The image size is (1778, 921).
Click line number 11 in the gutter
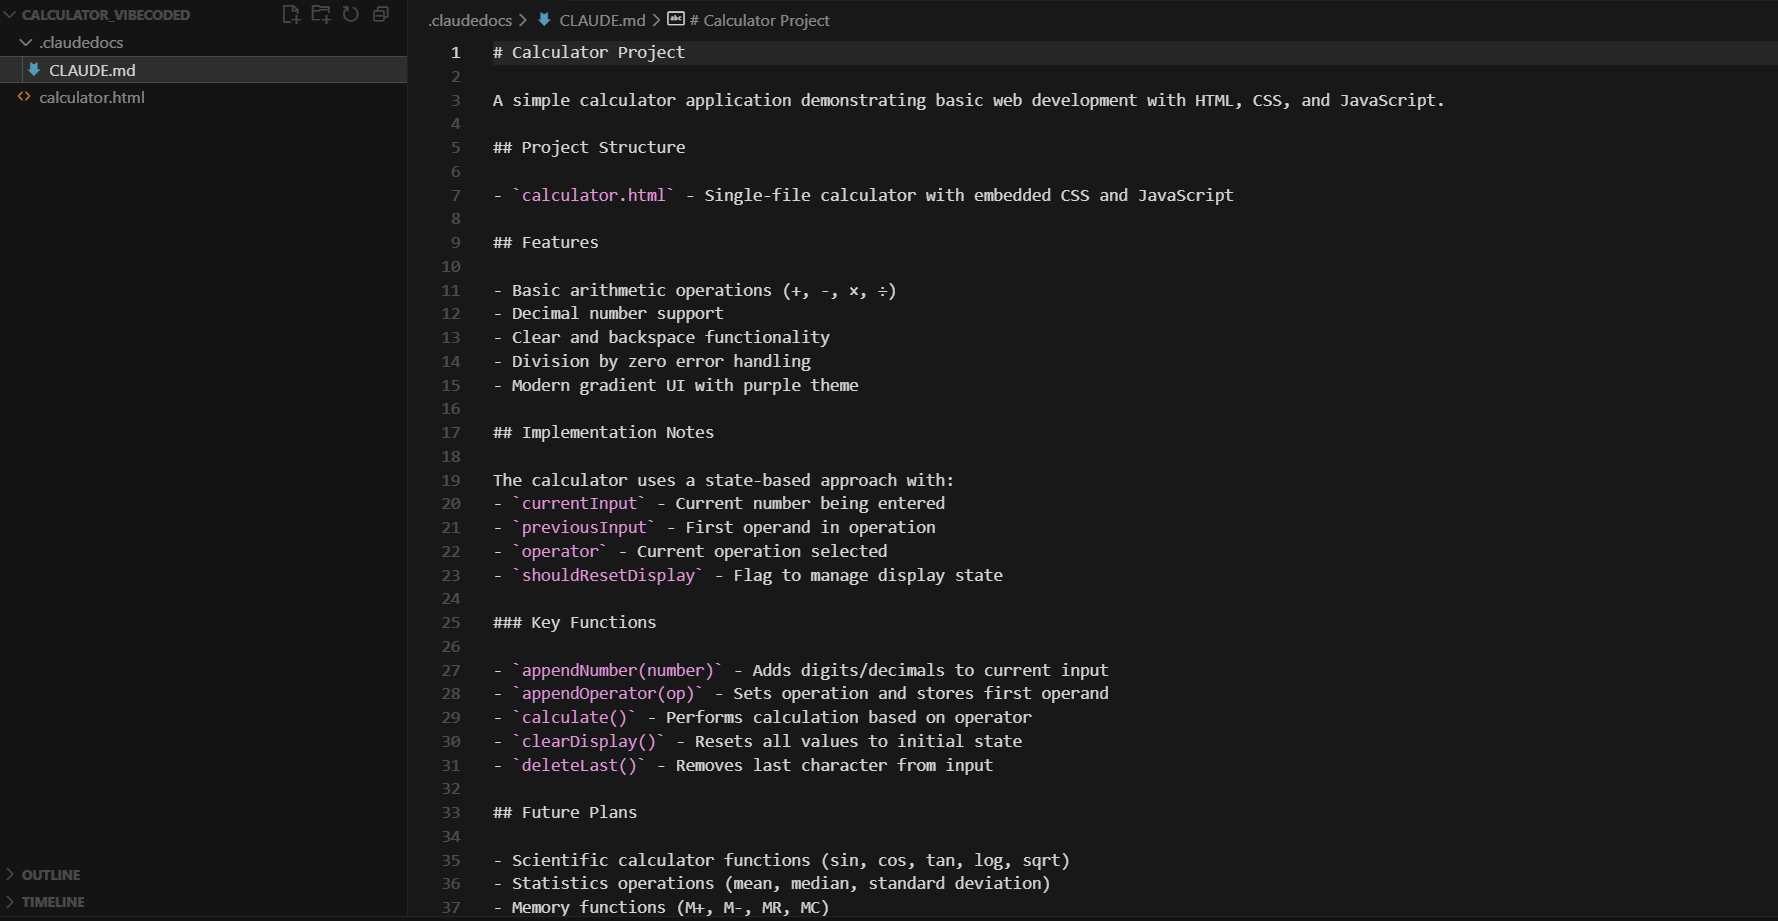[450, 290]
